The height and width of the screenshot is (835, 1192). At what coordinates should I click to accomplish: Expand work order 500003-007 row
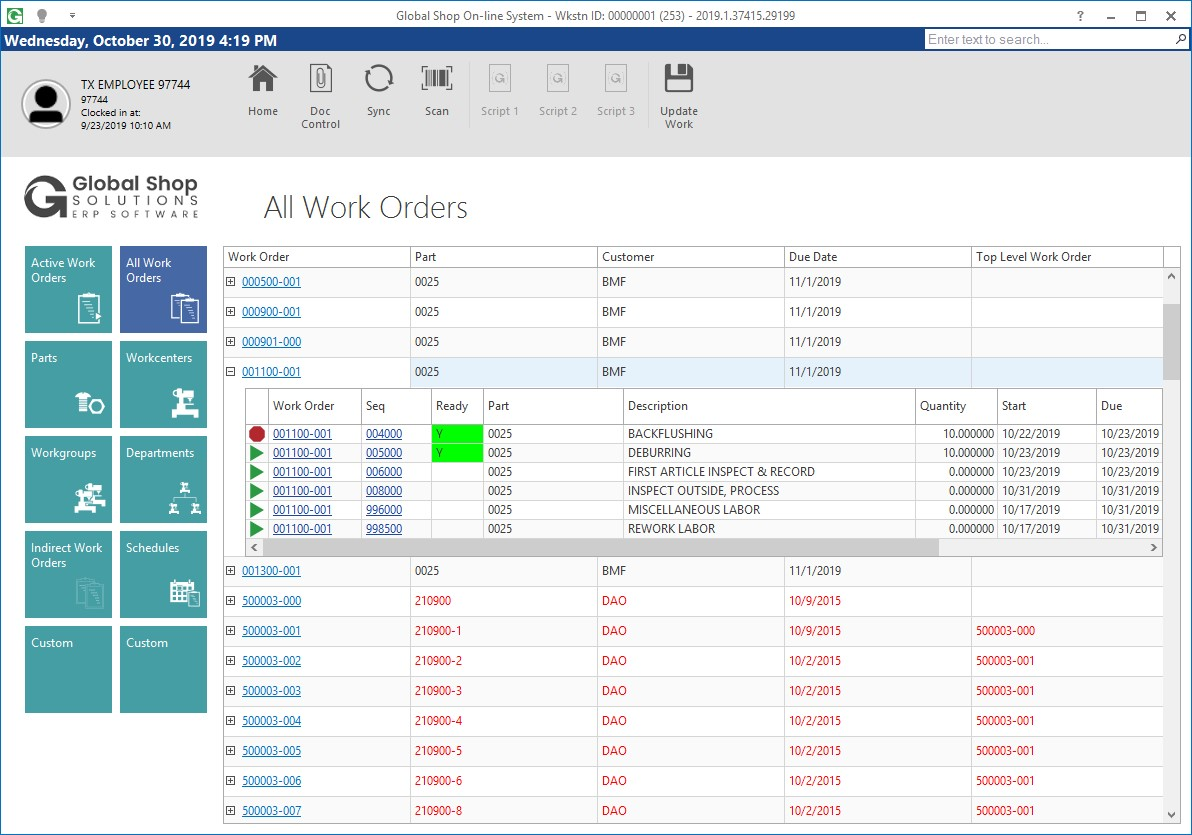click(230, 811)
